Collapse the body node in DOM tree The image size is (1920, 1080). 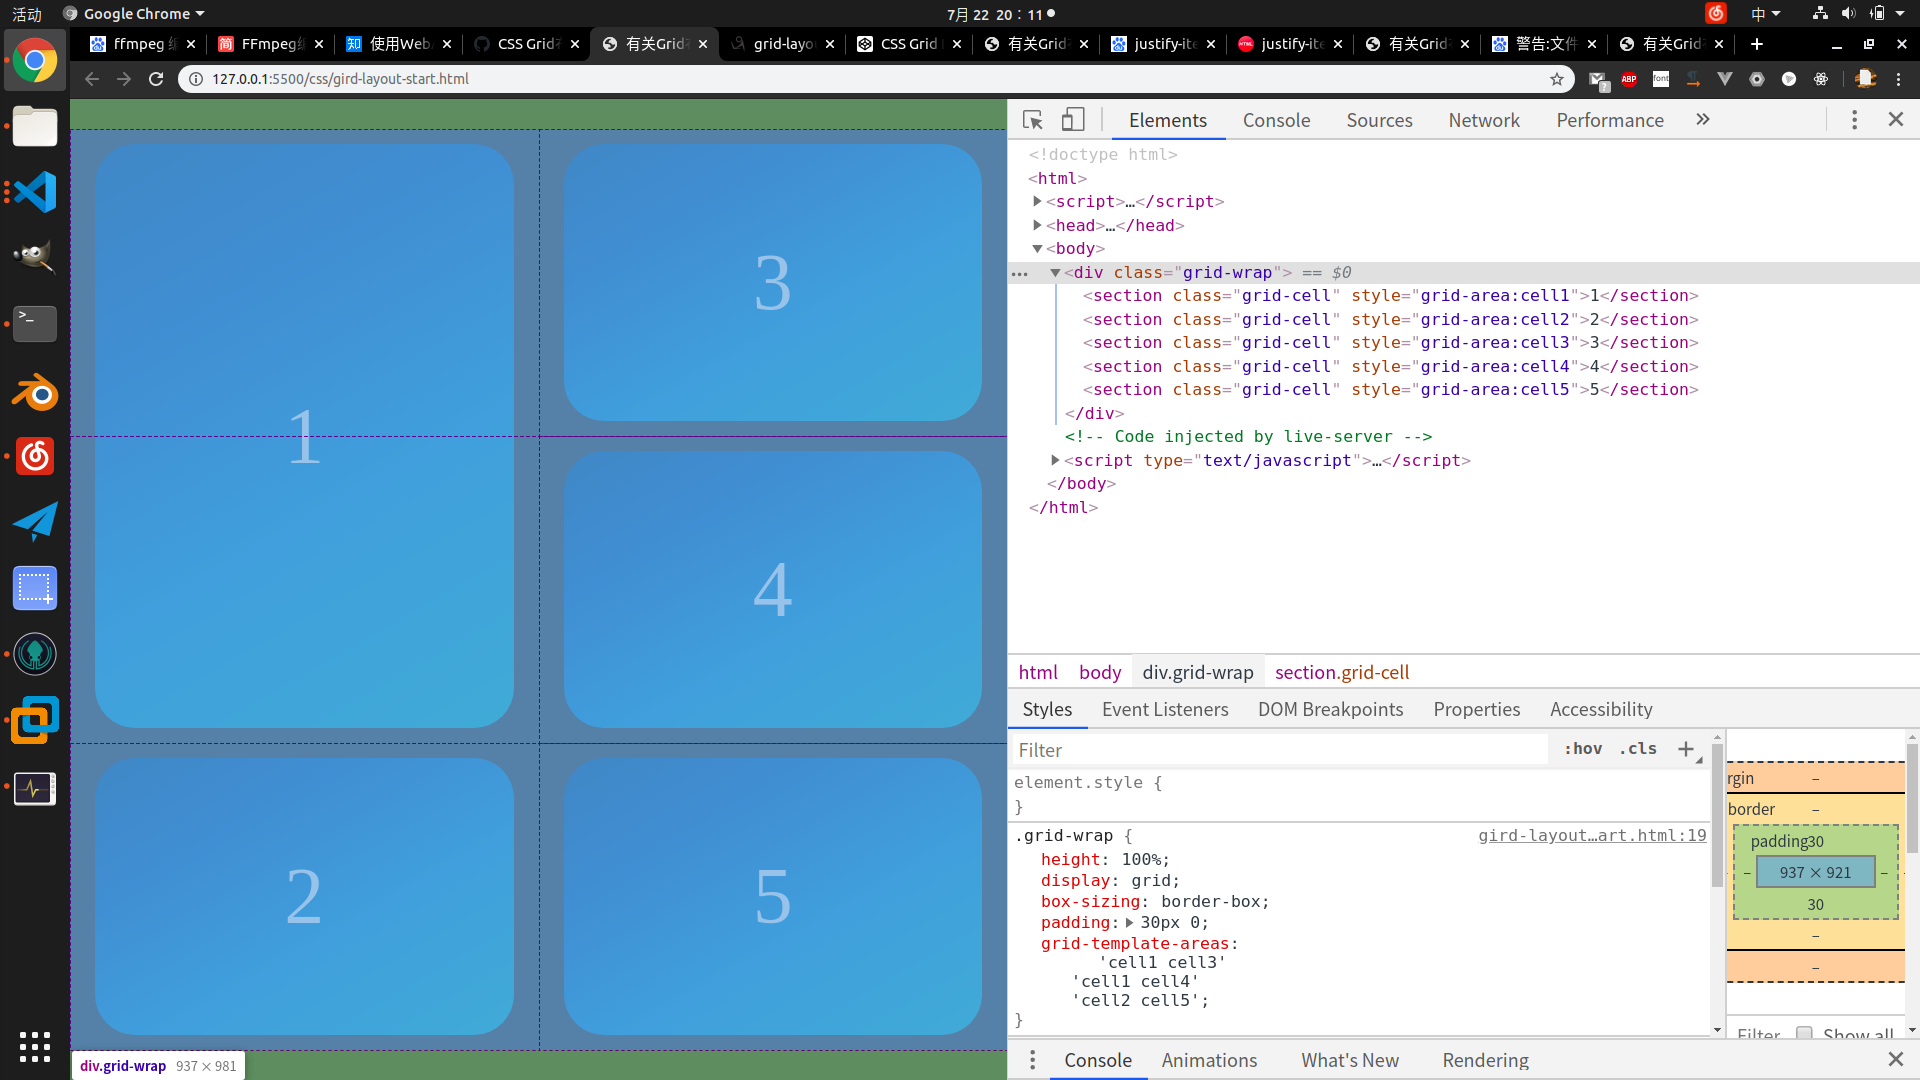click(1037, 248)
